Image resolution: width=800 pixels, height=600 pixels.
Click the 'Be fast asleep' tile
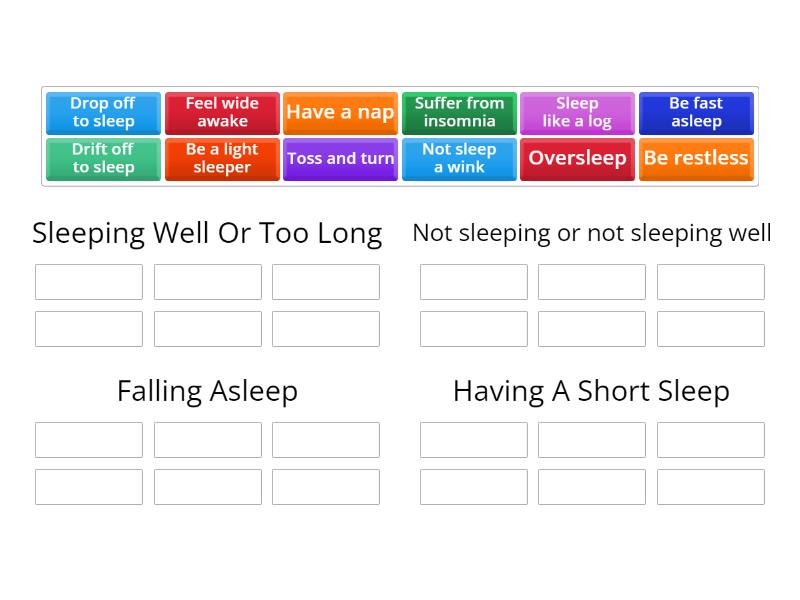click(696, 113)
